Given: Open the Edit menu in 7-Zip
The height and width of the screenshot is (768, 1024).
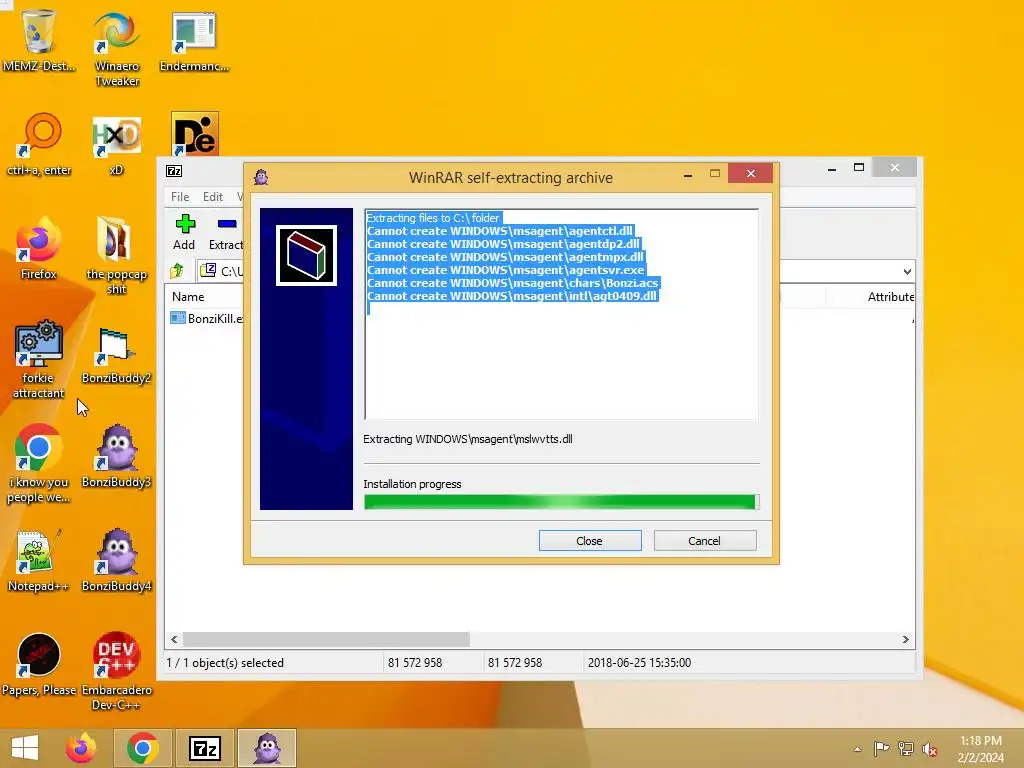Looking at the screenshot, I should 212,197.
